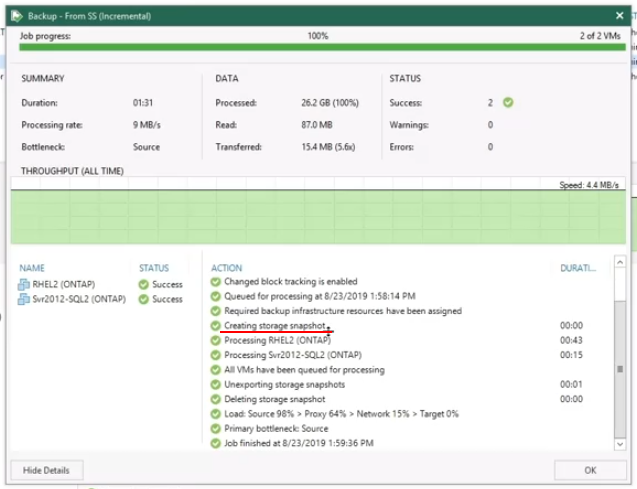This screenshot has width=637, height=489.
Task: Click the ACTION column header
Action: click(226, 268)
